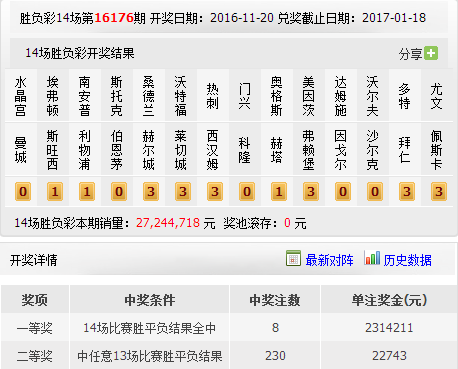Click home team 斯托克
Screen dimensions: 458x369
pos(117,96)
